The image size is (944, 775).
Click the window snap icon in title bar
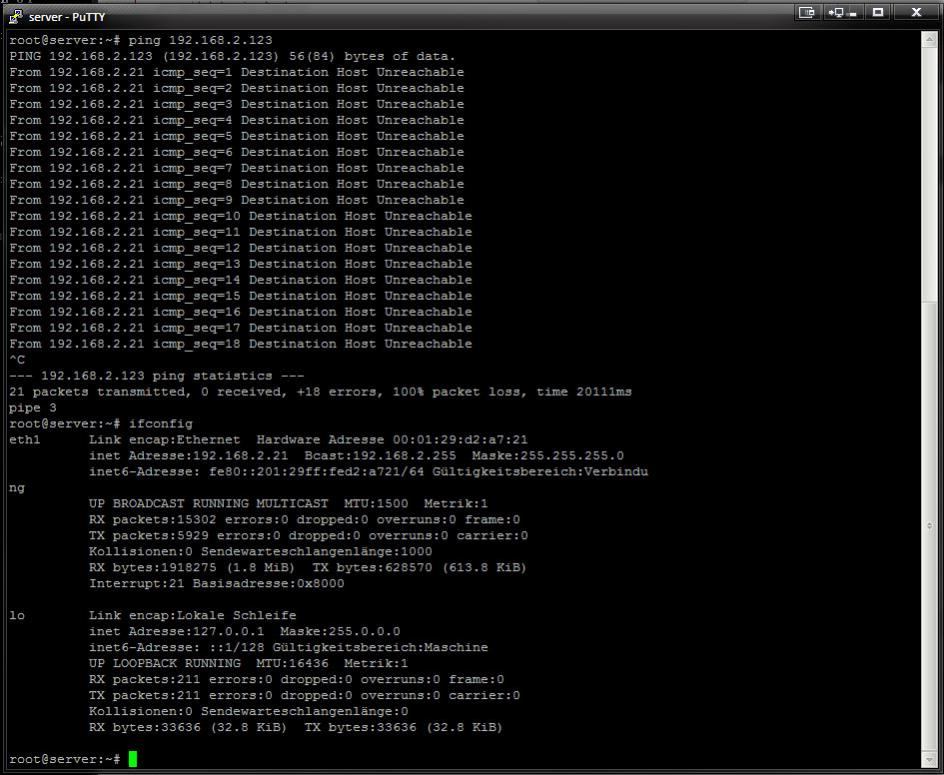pos(807,12)
